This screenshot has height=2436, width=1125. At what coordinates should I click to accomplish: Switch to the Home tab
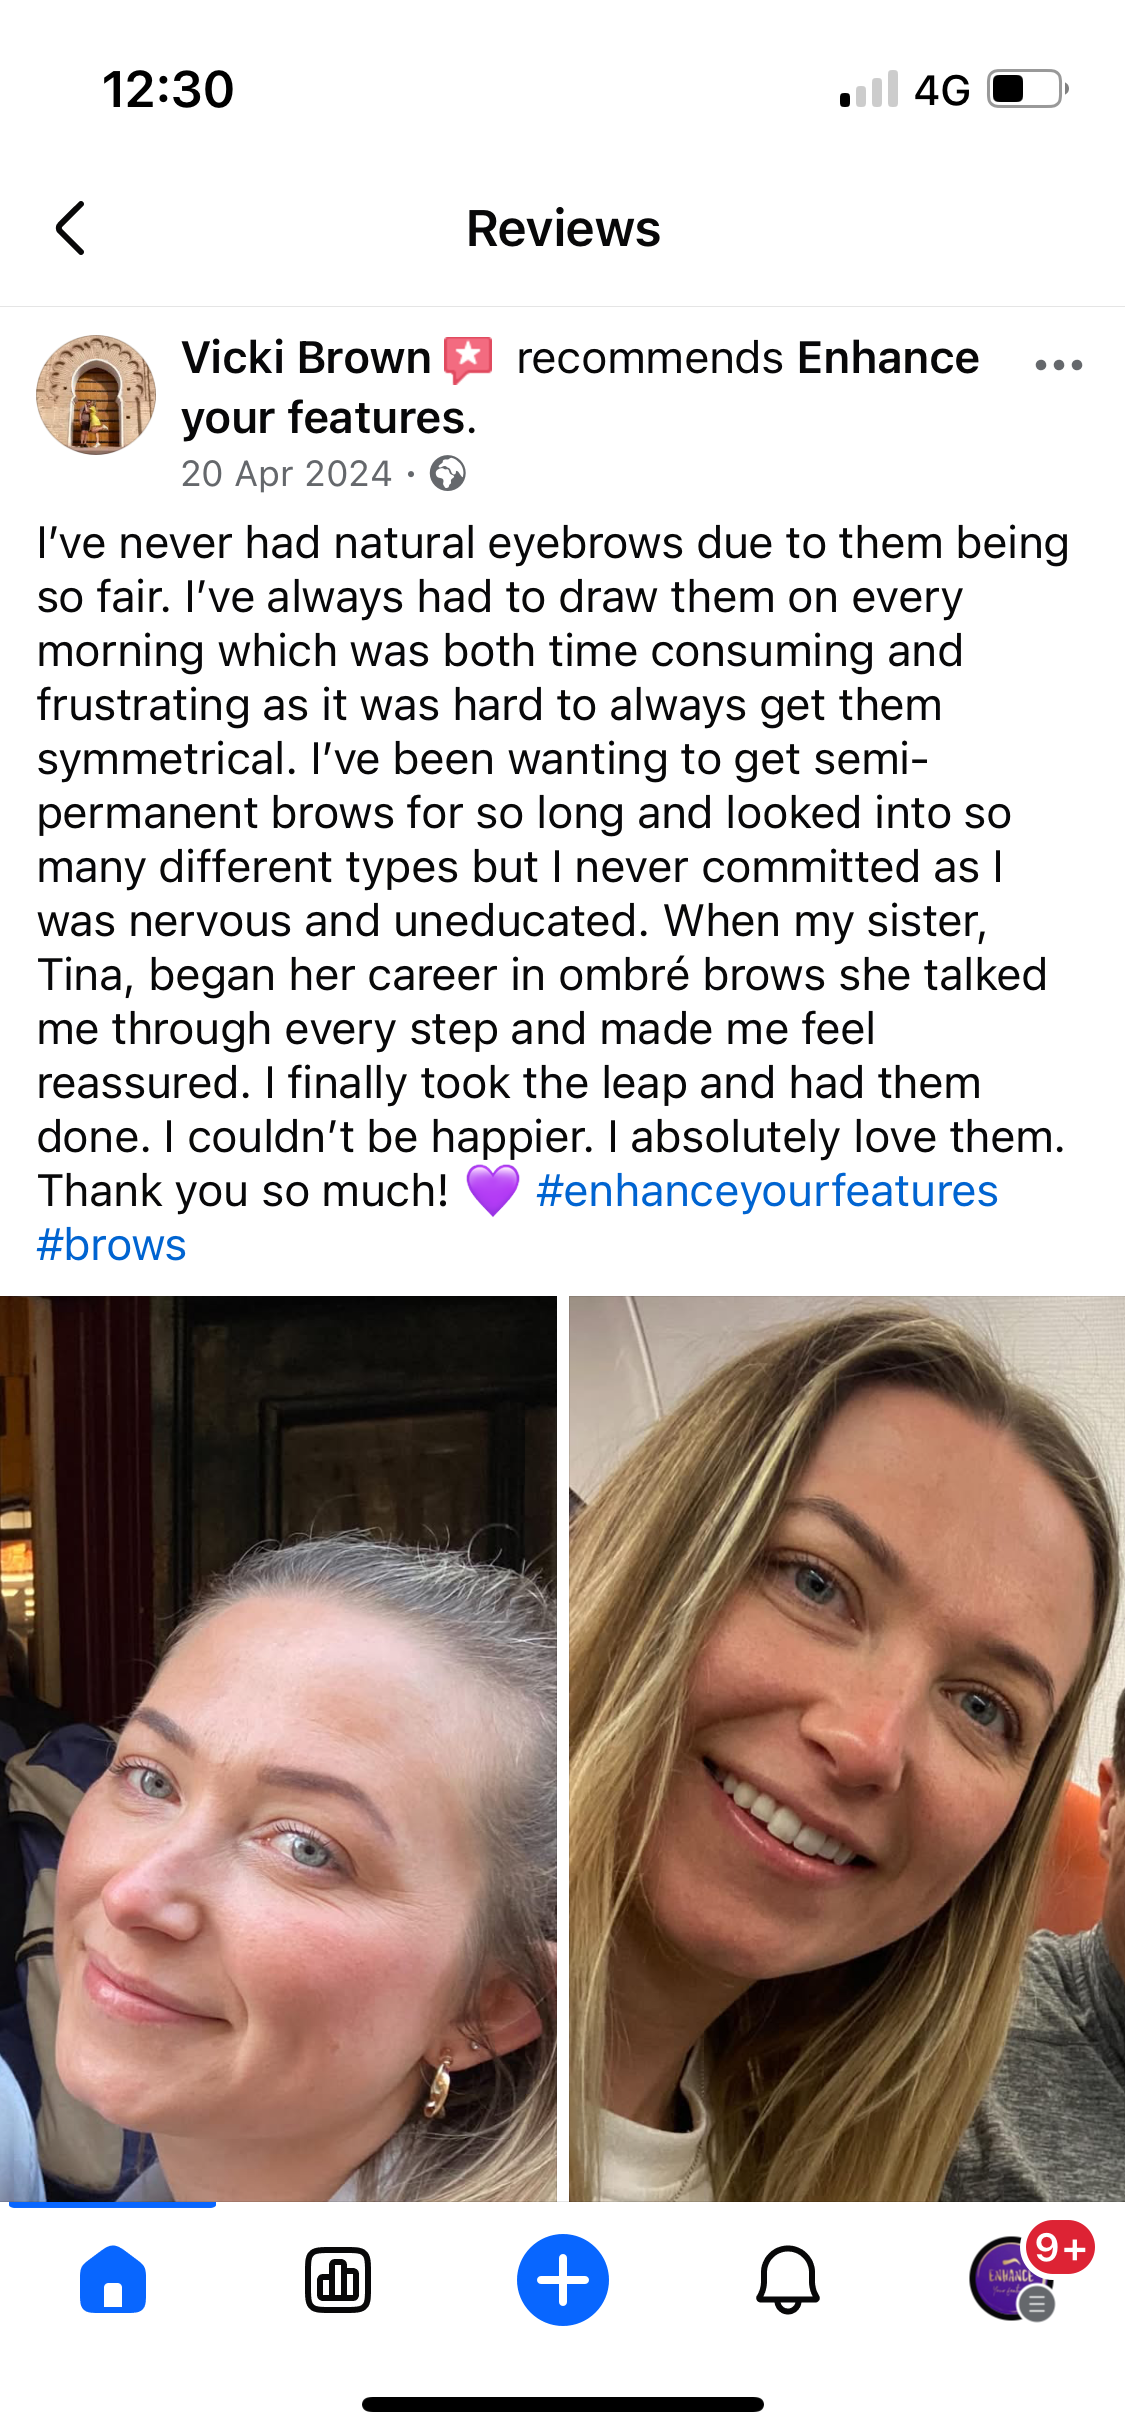[113, 2281]
